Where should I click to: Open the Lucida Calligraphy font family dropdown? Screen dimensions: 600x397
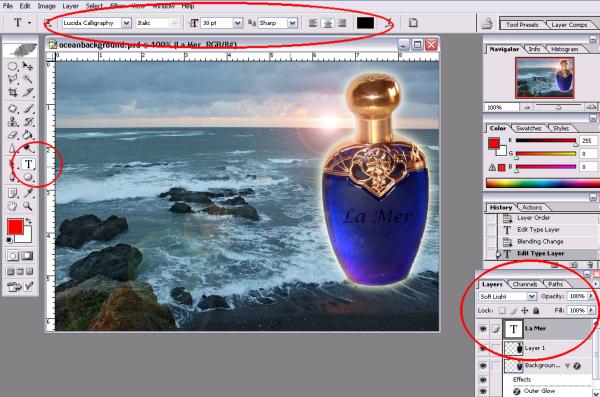click(126, 23)
